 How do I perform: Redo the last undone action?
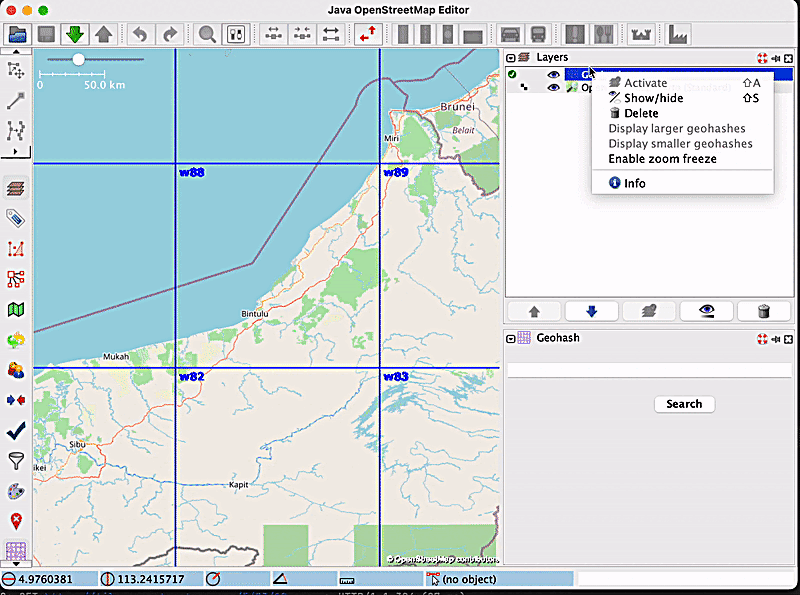pyautogui.click(x=169, y=35)
